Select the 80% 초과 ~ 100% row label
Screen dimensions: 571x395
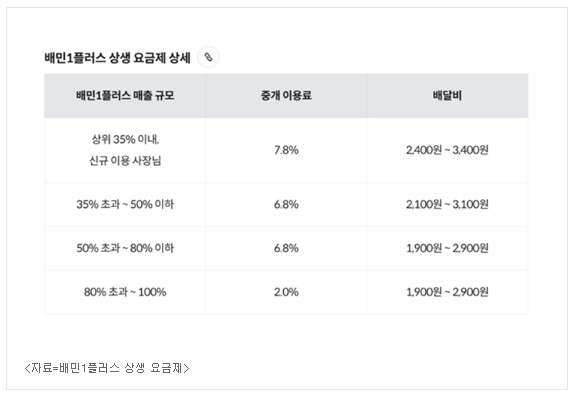pos(125,292)
